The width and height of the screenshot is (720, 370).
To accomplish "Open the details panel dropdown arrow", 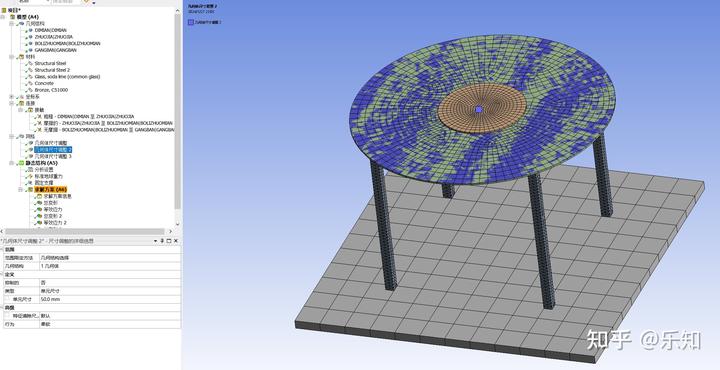I will 156,241.
